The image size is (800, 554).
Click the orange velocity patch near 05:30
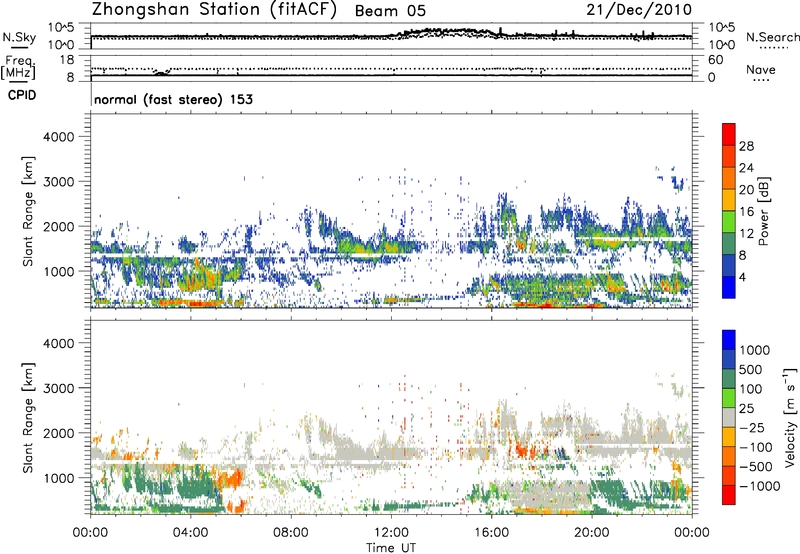point(230,480)
